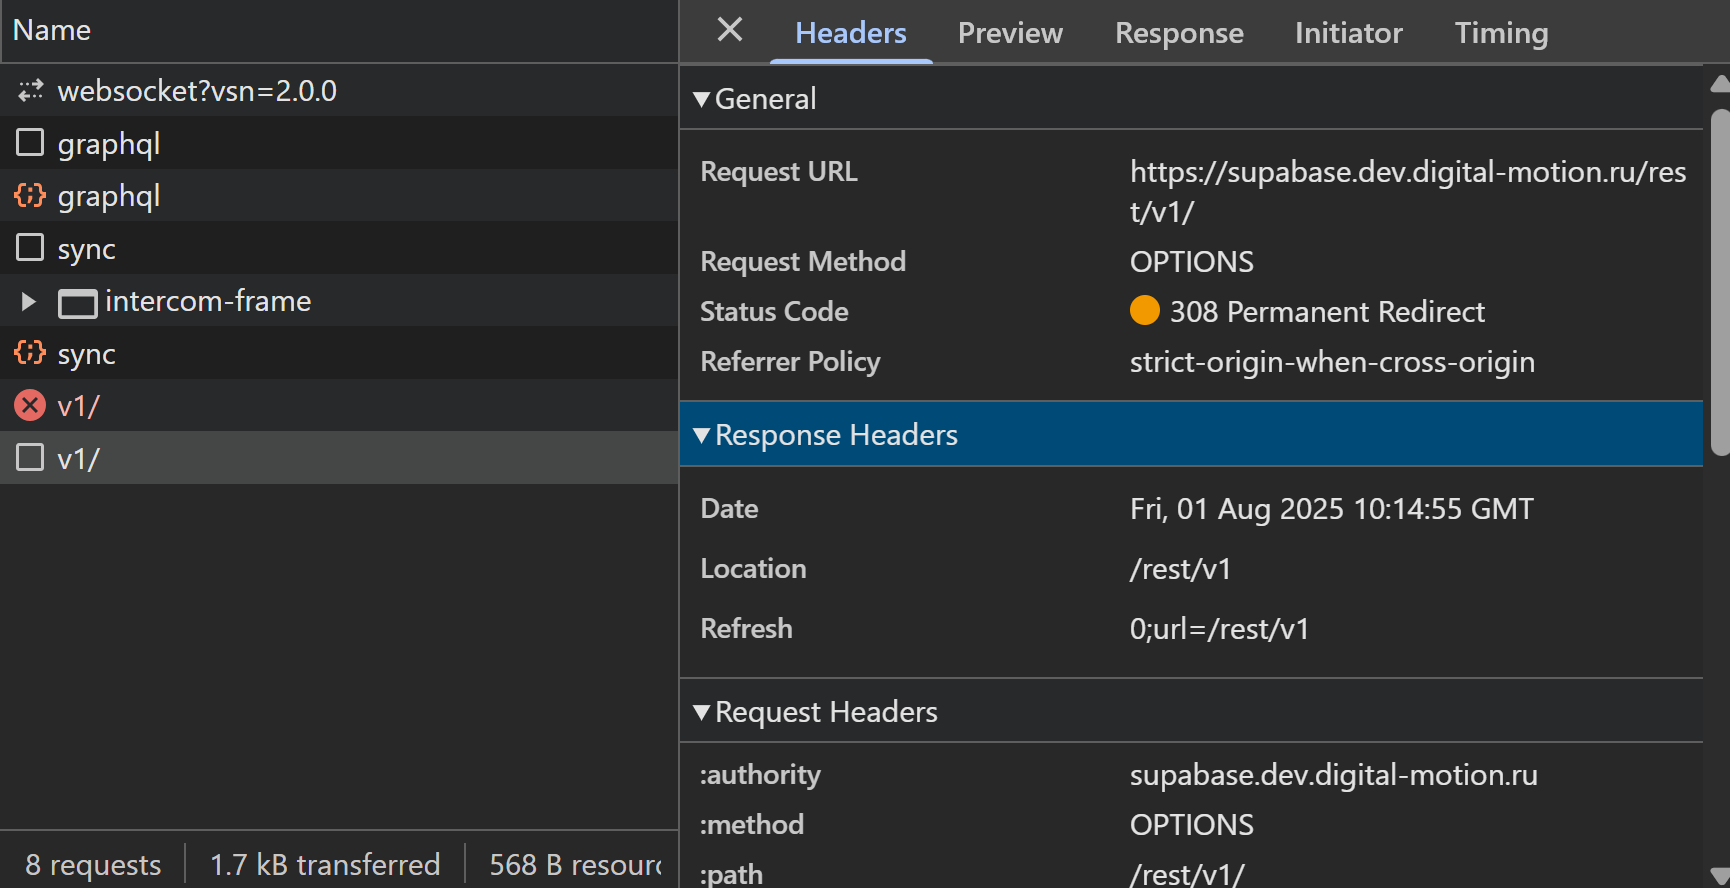Open the Initiator tab
This screenshot has height=888, width=1730.
(x=1348, y=33)
